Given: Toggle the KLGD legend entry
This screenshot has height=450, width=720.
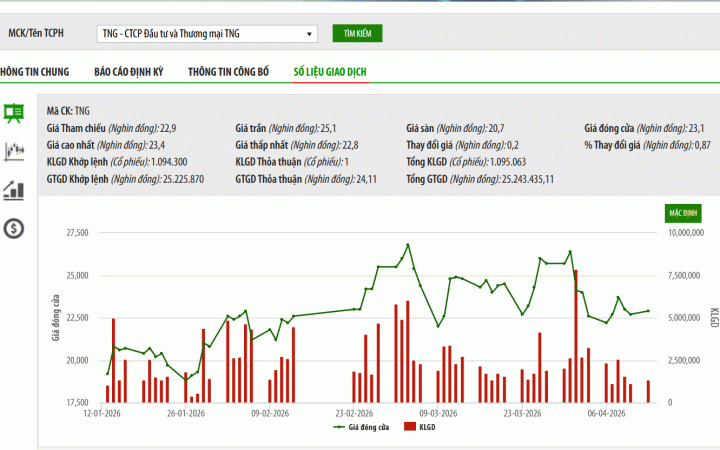Looking at the screenshot, I should pyautogui.click(x=420, y=427).
